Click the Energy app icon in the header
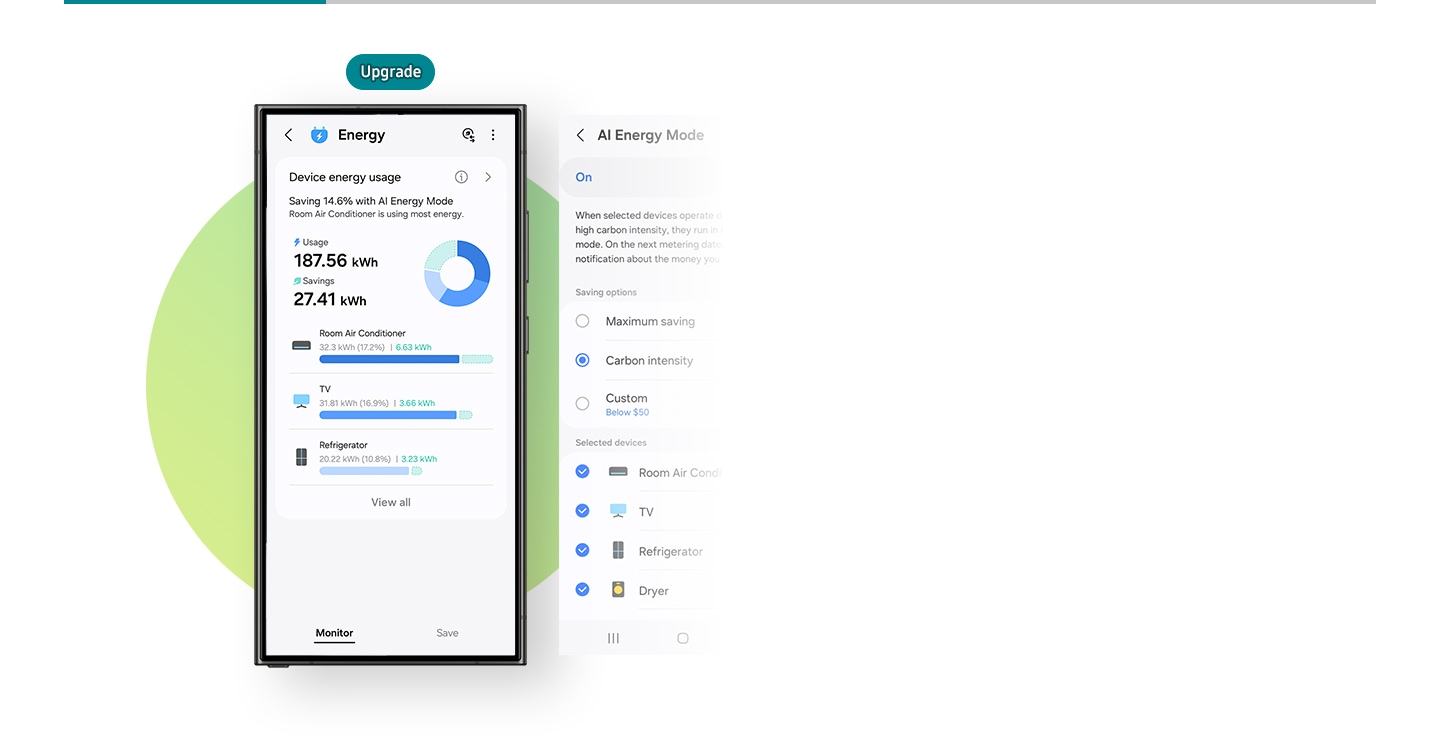The image size is (1440, 744). 319,134
